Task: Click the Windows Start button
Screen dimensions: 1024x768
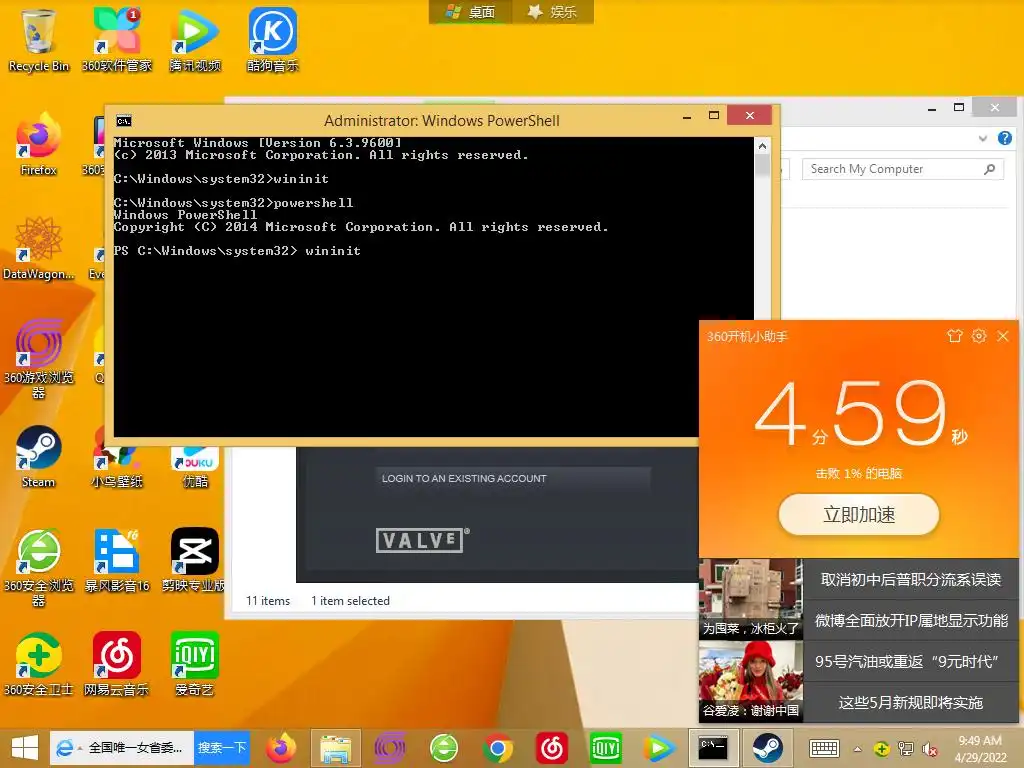Action: point(24,748)
